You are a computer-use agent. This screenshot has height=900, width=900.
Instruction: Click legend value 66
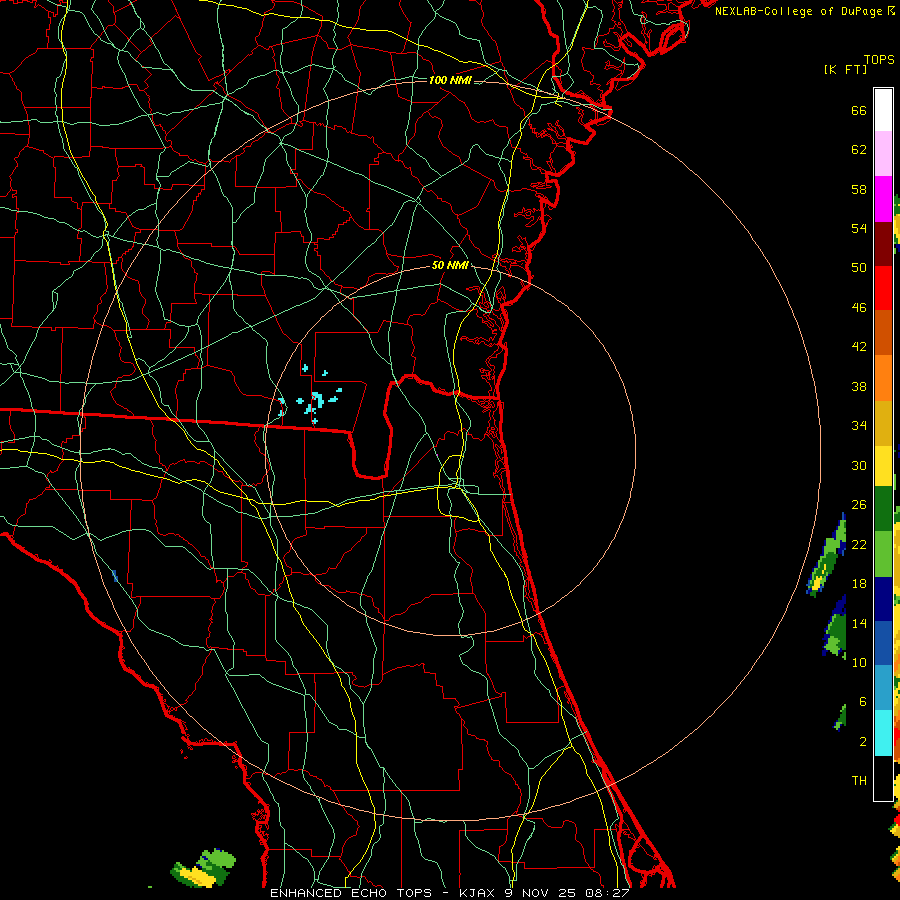click(859, 111)
